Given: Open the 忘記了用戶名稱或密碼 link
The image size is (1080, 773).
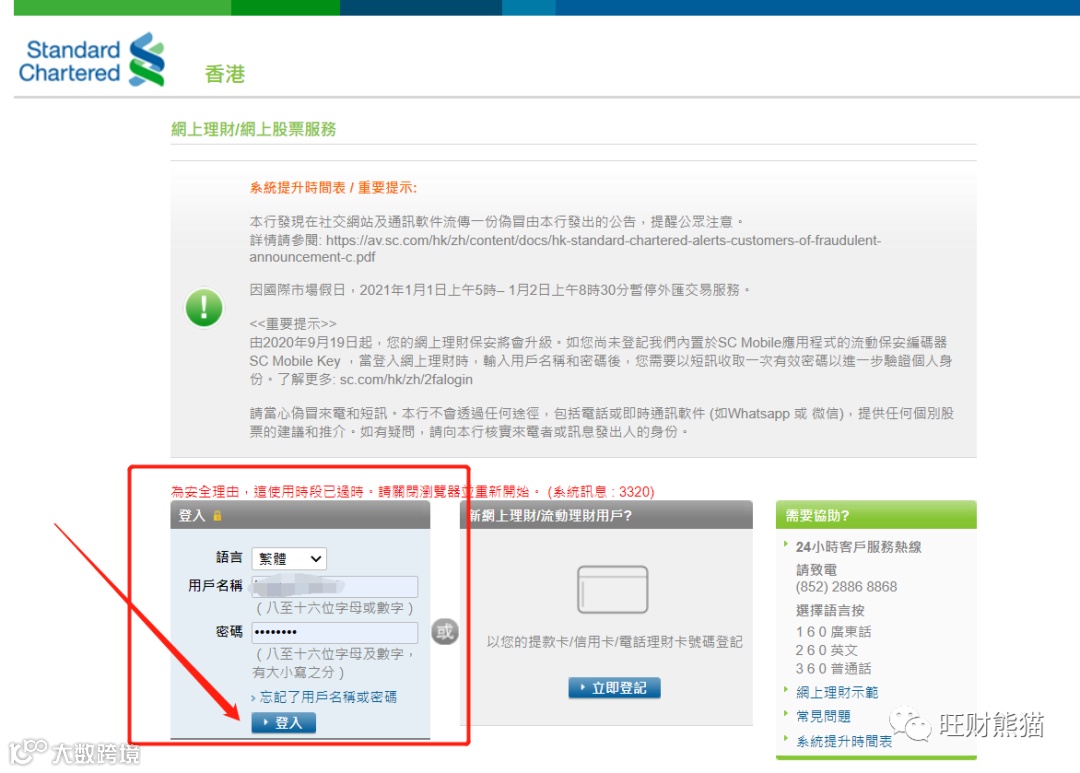Looking at the screenshot, I should (x=328, y=697).
